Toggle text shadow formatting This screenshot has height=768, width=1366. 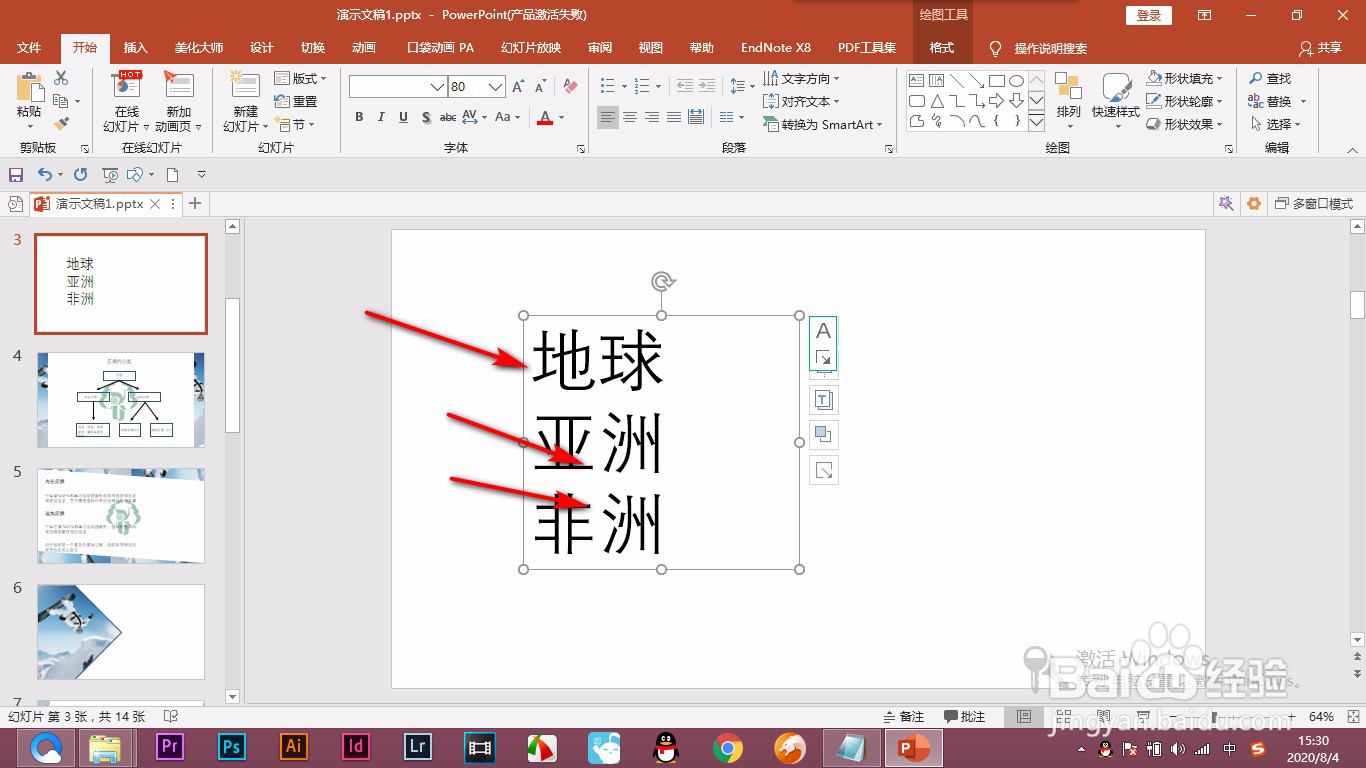pyautogui.click(x=426, y=117)
